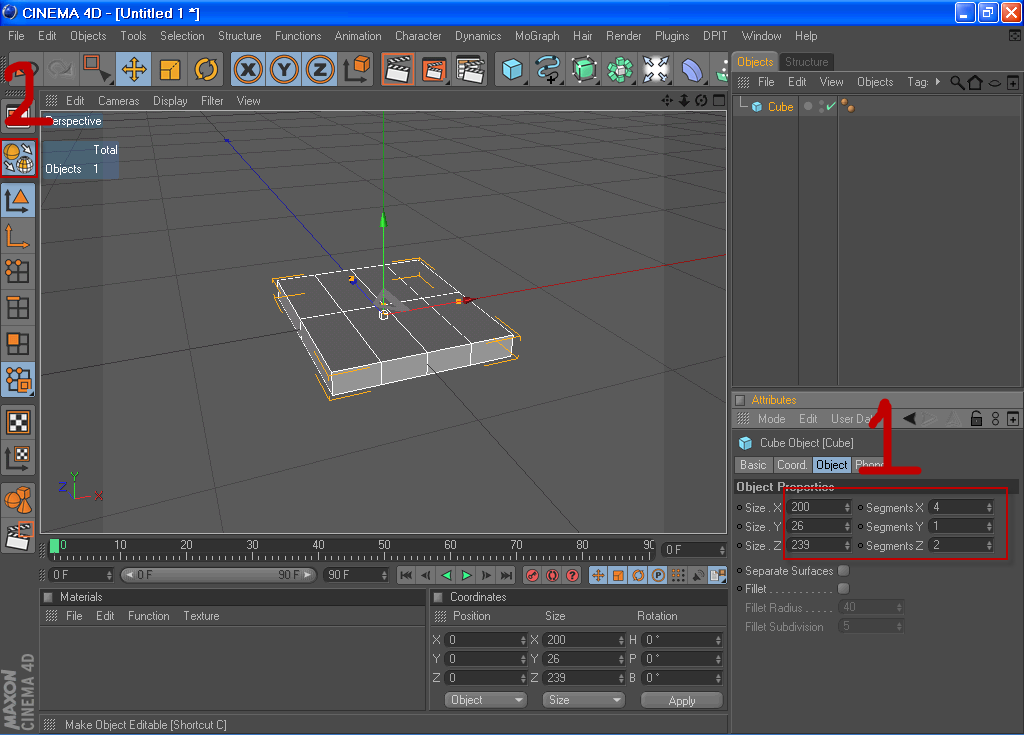Toggle the X-axis lock

248,69
